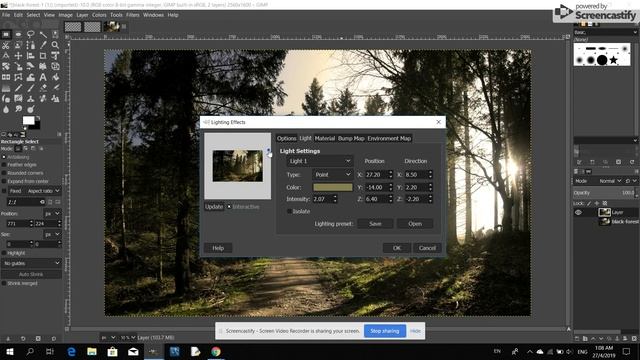This screenshot has width=640, height=360.
Task: Cancel the Lighting Effects dialog
Action: click(427, 248)
